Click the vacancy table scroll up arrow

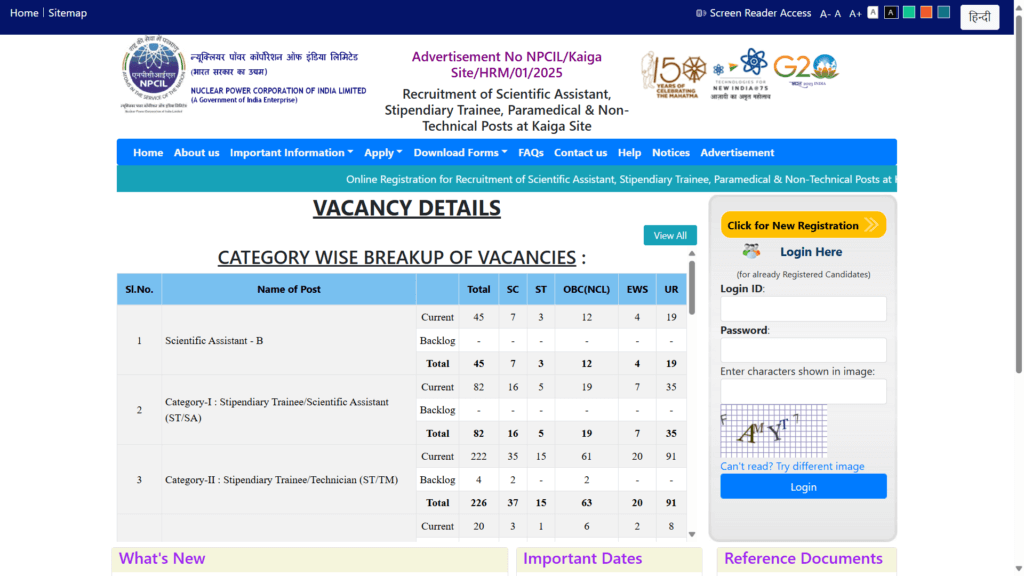pos(692,253)
